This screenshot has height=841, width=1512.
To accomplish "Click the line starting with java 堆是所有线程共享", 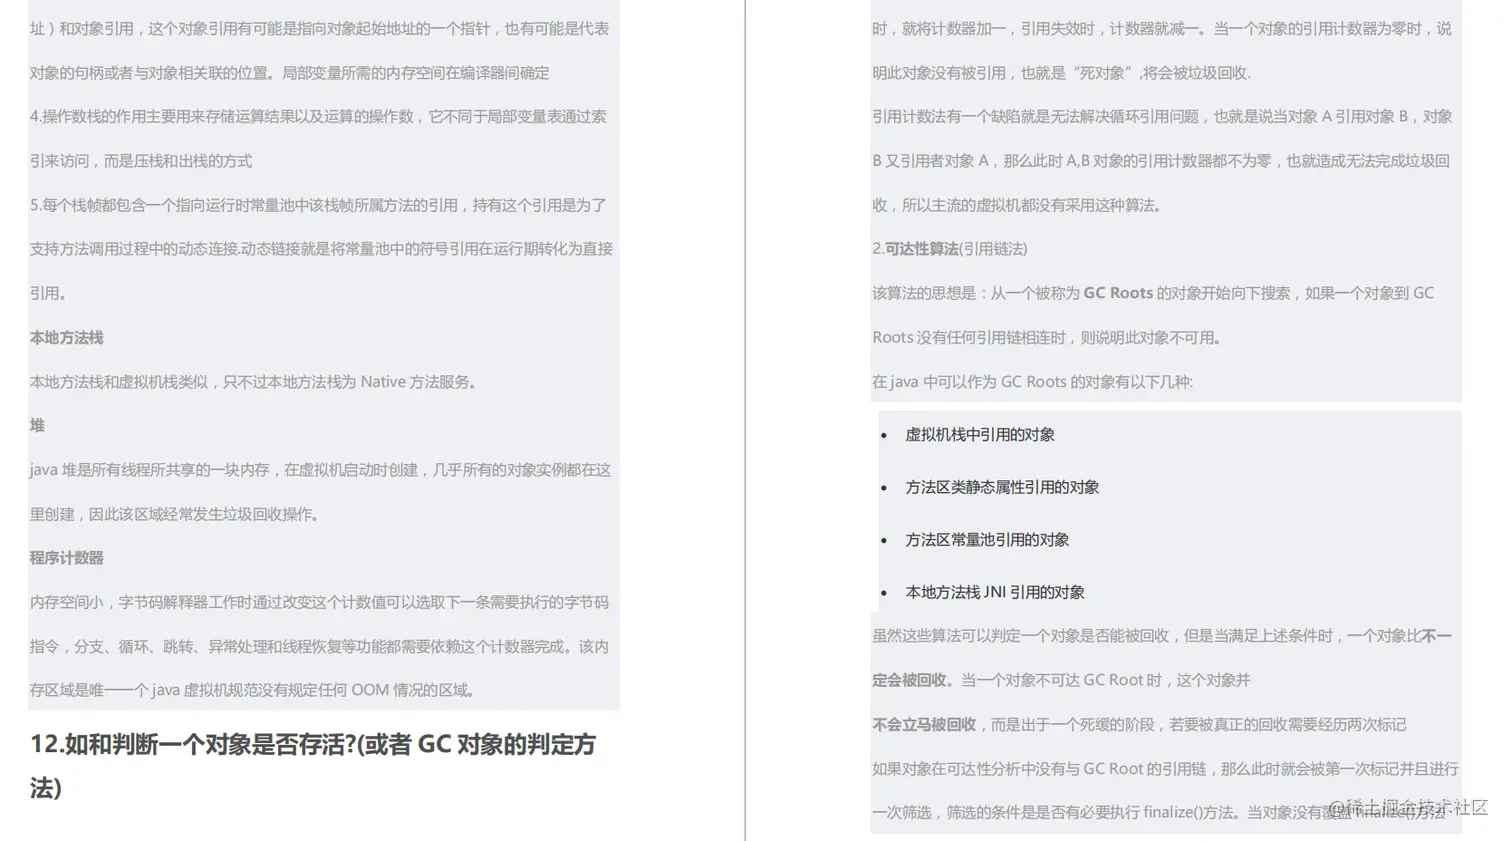I will tap(320, 469).
